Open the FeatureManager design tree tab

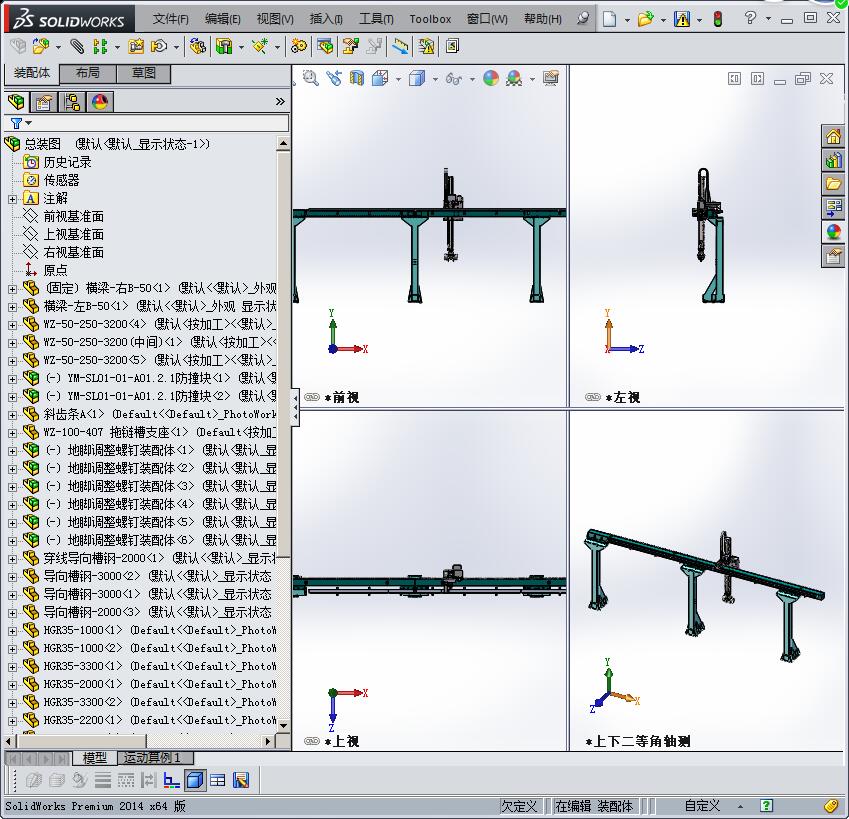point(16,102)
